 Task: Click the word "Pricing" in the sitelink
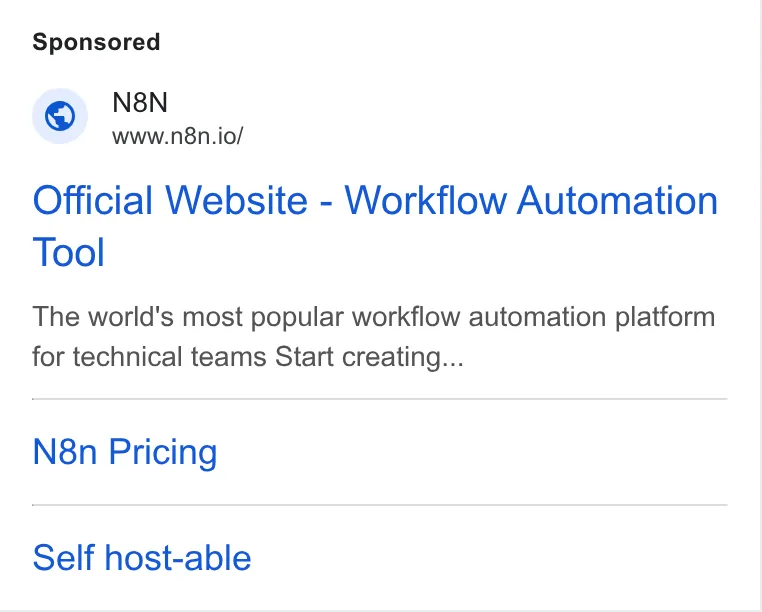[163, 453]
